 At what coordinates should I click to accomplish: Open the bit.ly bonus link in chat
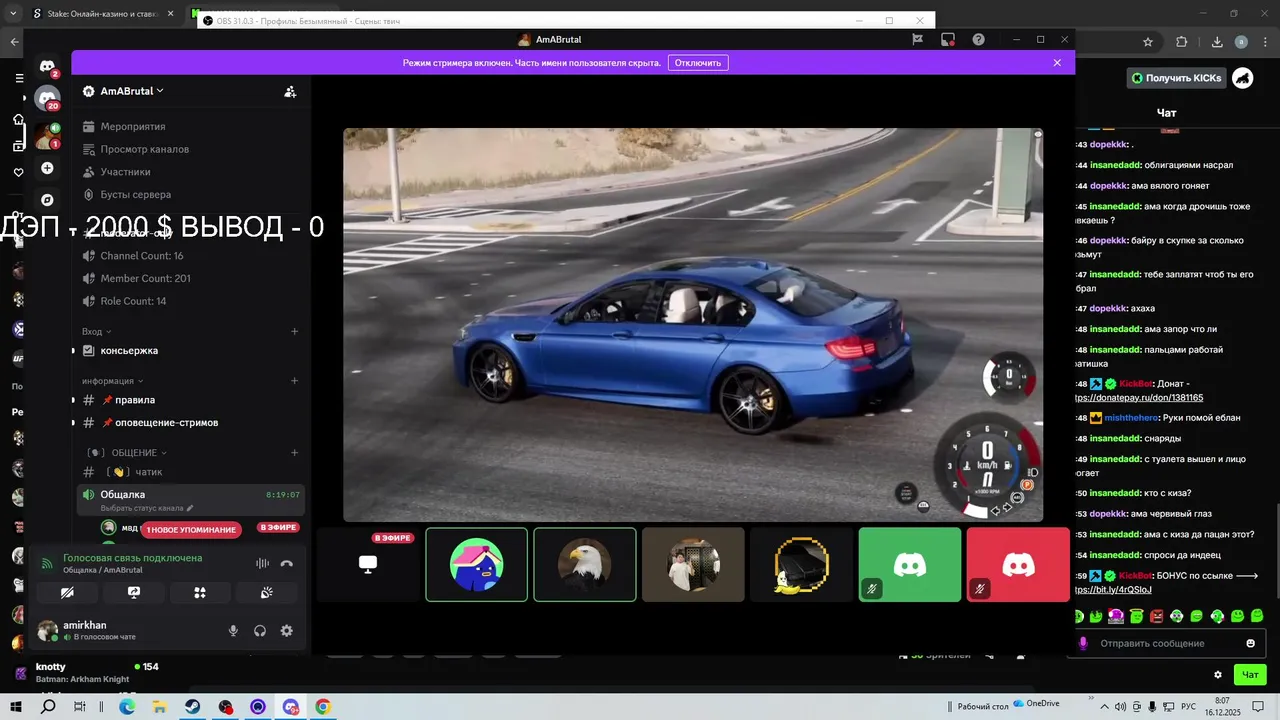click(x=1113, y=589)
